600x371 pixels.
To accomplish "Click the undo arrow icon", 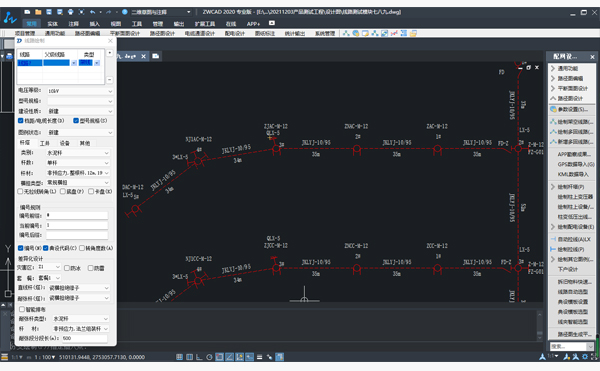I will [x=92, y=12].
